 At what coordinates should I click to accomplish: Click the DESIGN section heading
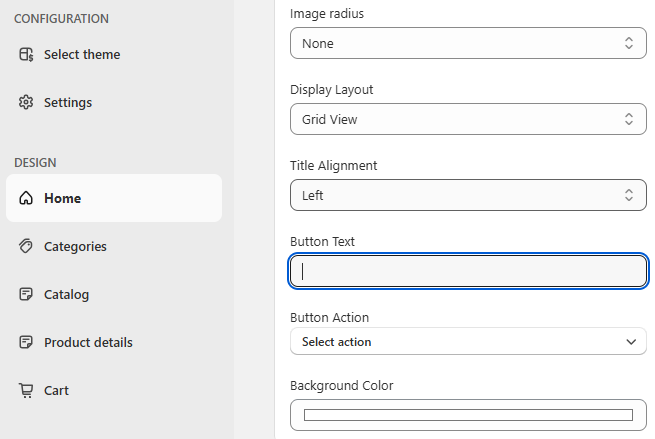(x=35, y=162)
